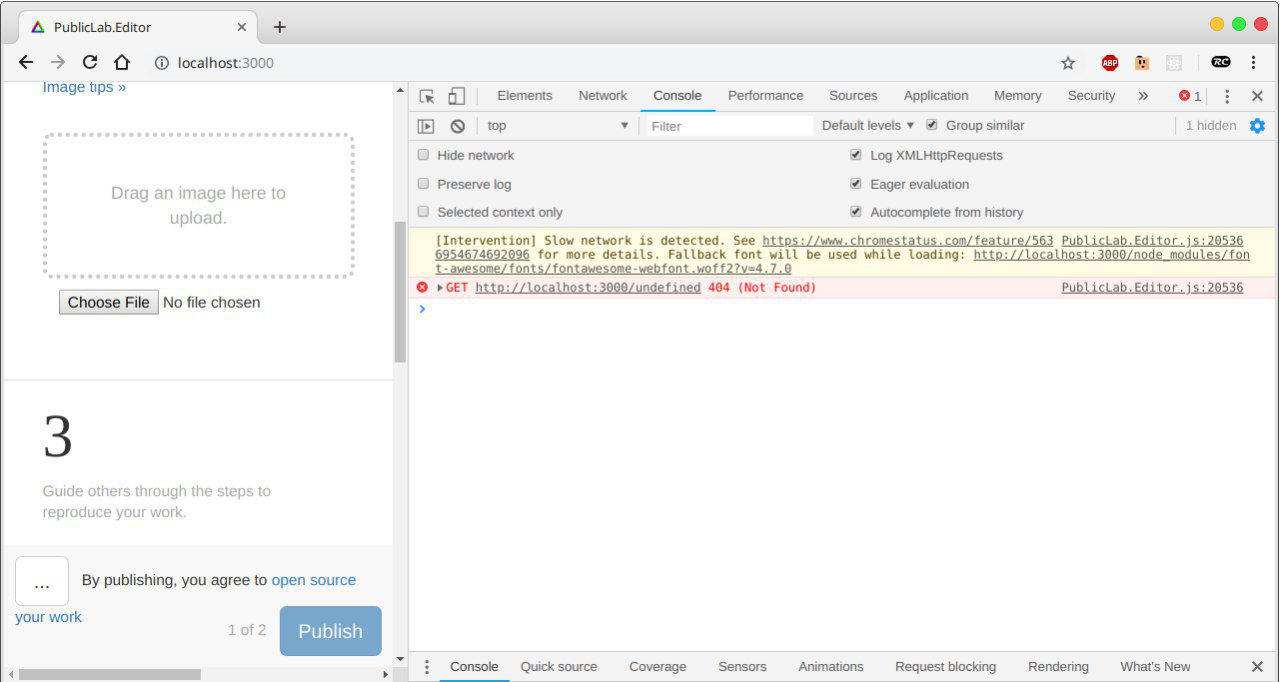The image size is (1280, 682).
Task: Click the browser back arrow
Action: coord(26,62)
